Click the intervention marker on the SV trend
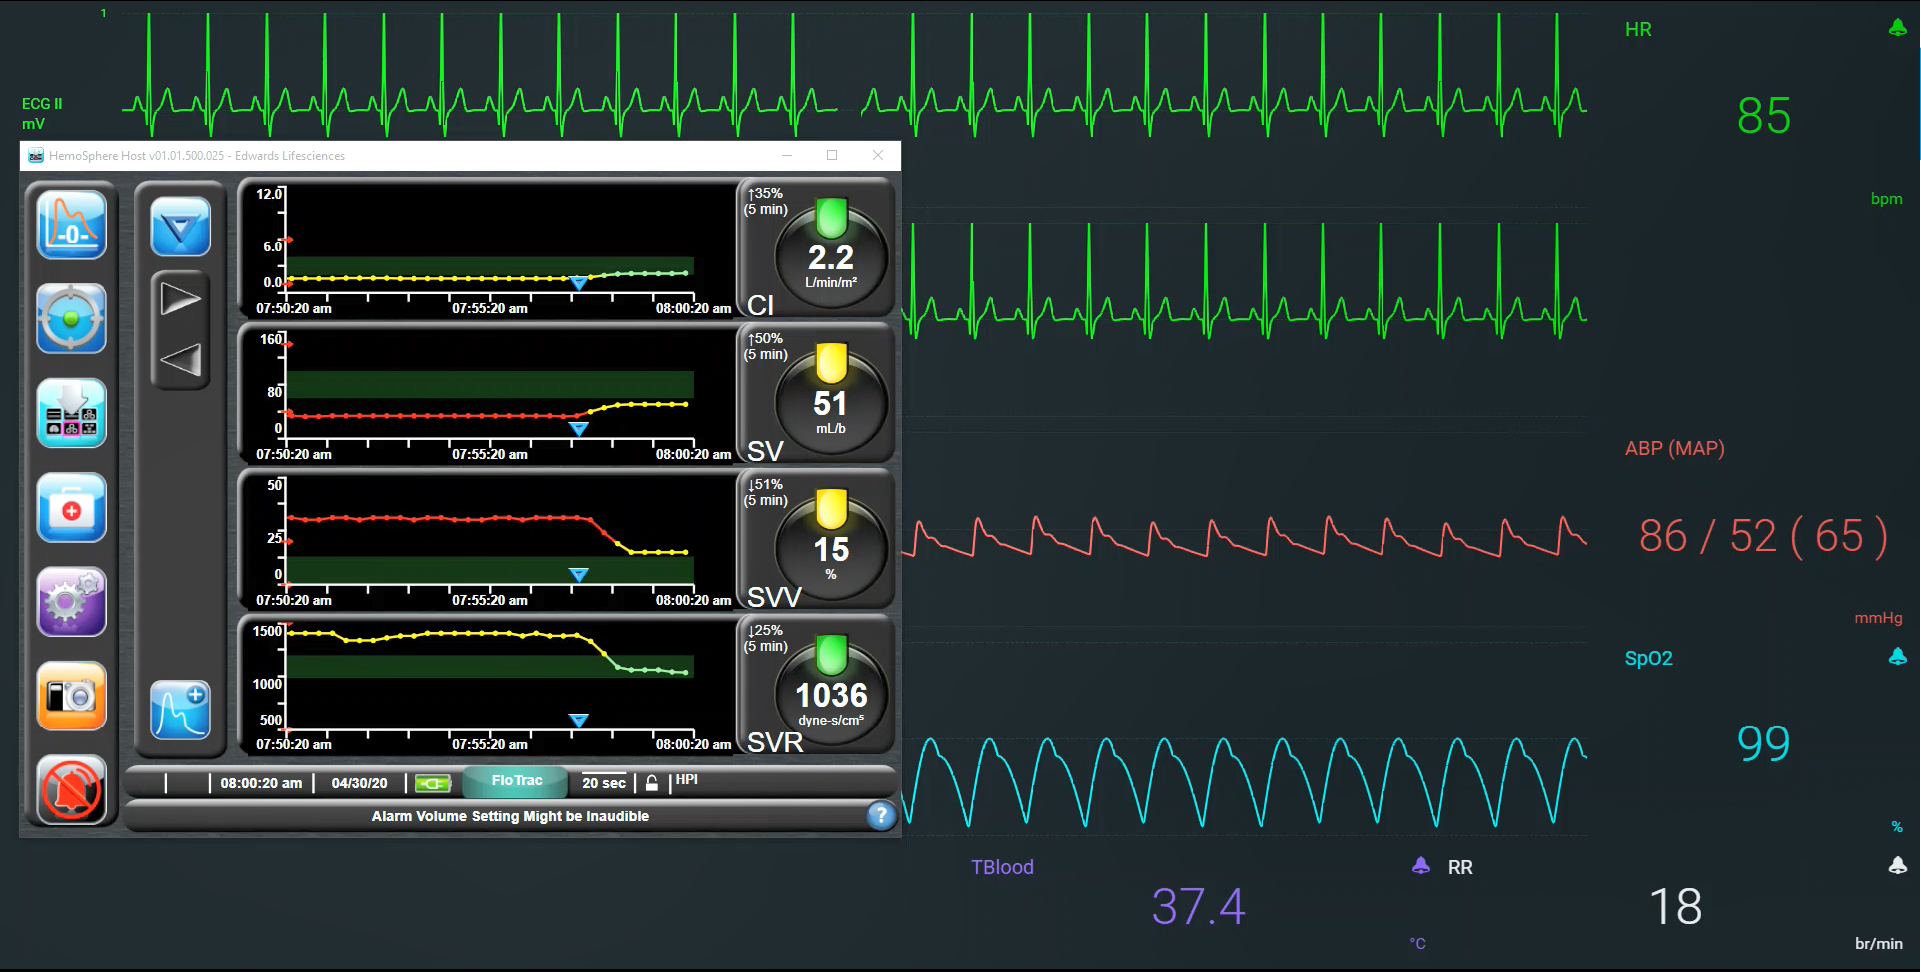1921x972 pixels. click(578, 429)
